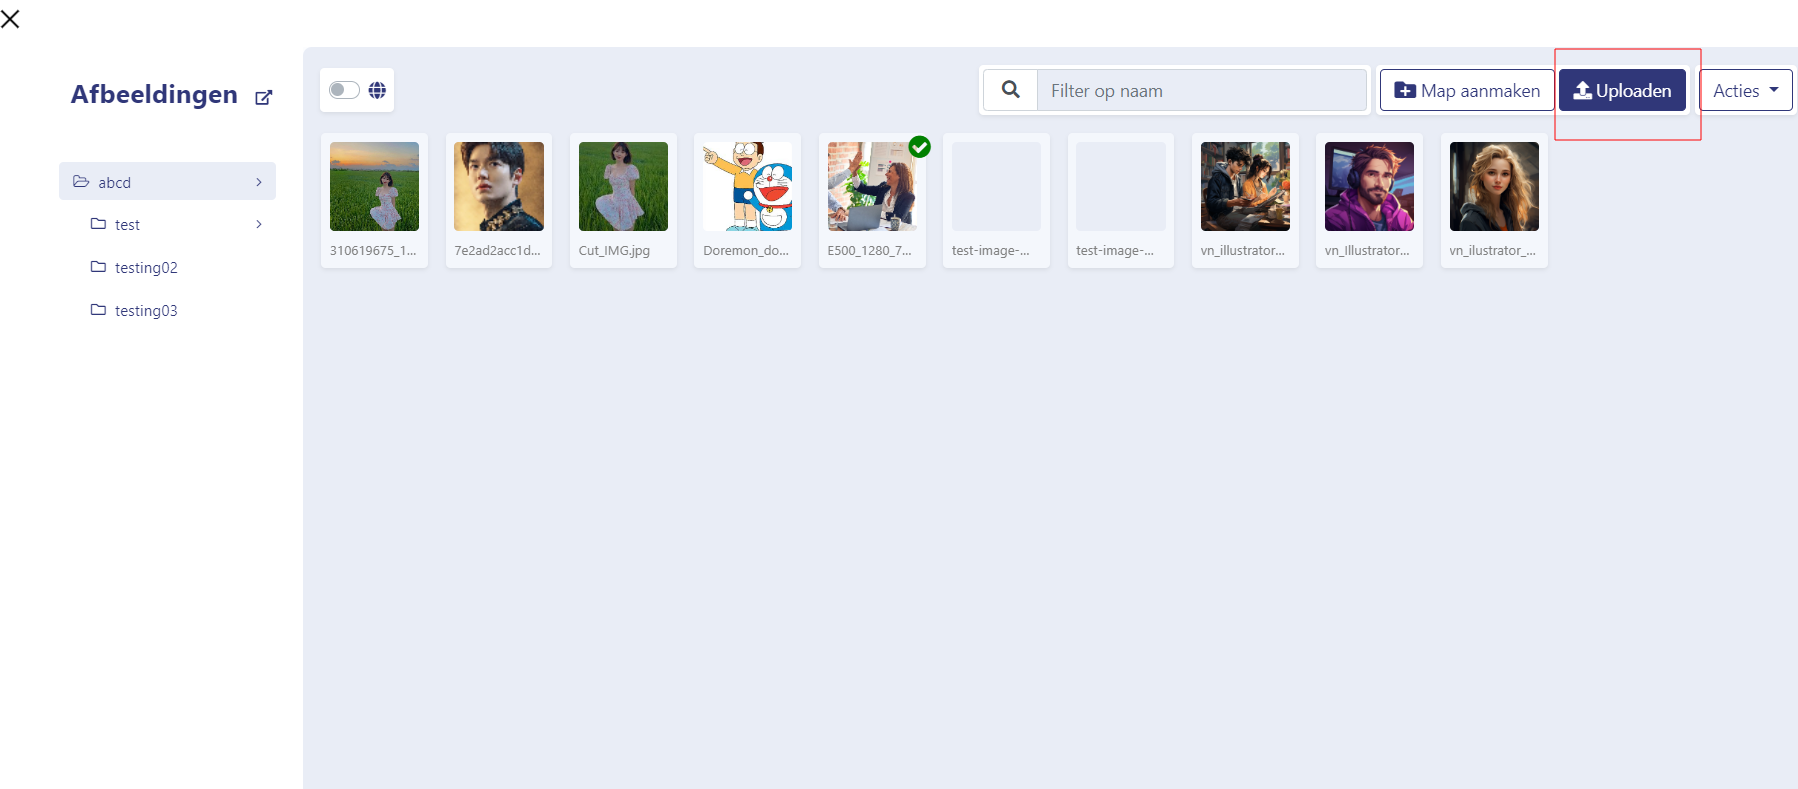Deselect the green checkmark on E500_1280 image
The width and height of the screenshot is (1798, 789).
[920, 147]
